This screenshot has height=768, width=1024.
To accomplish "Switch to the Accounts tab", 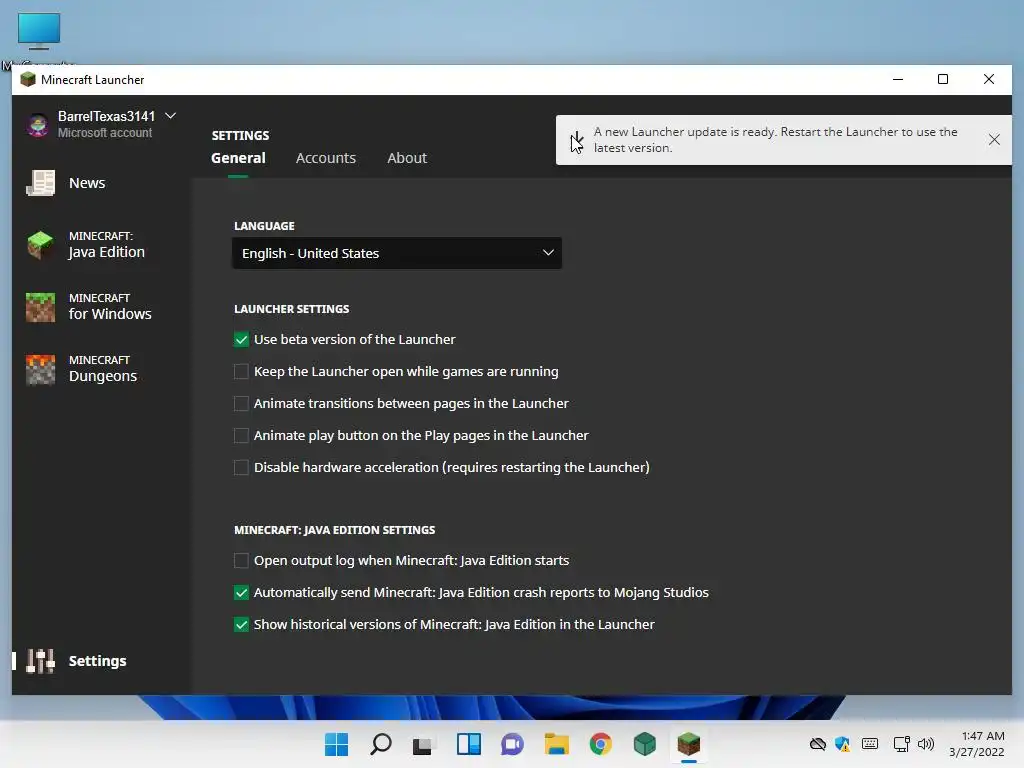I will pos(326,158).
